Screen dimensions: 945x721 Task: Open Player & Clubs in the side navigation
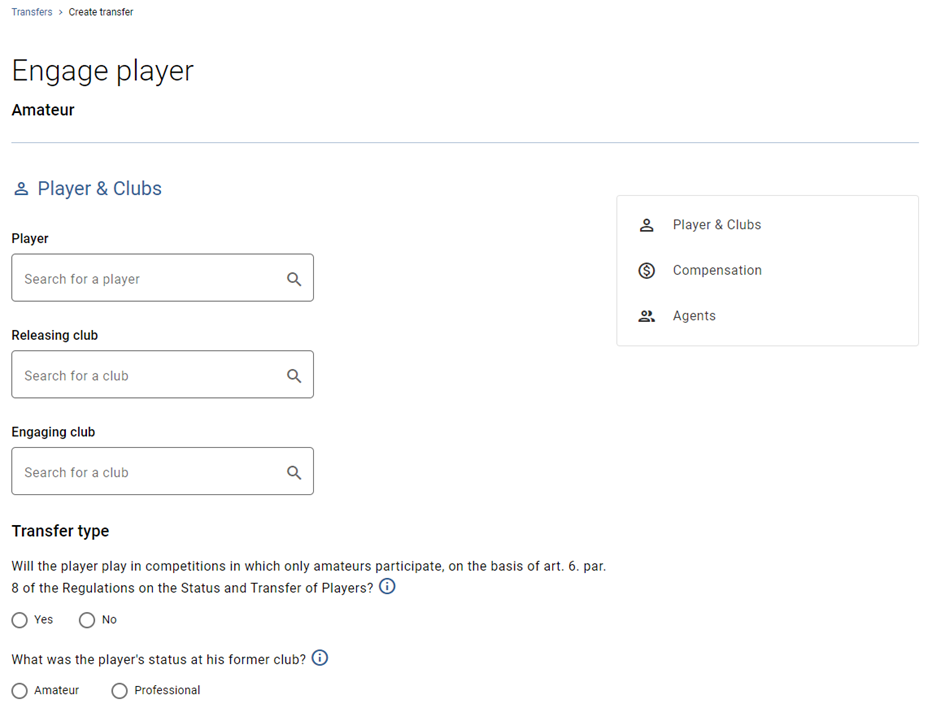(717, 225)
